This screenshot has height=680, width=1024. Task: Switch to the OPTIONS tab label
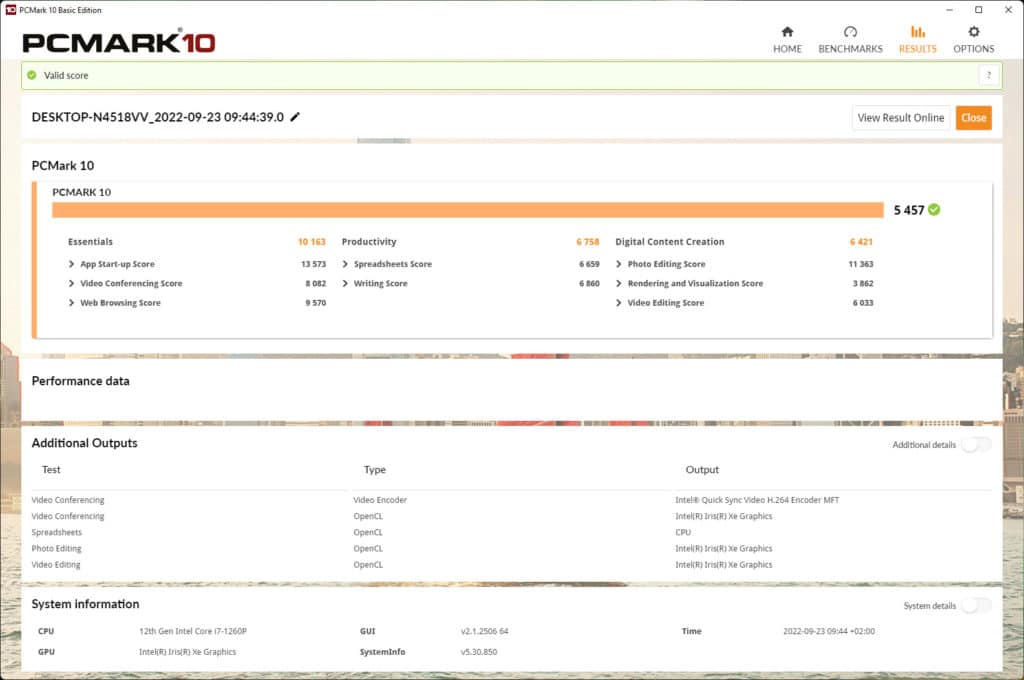(974, 49)
